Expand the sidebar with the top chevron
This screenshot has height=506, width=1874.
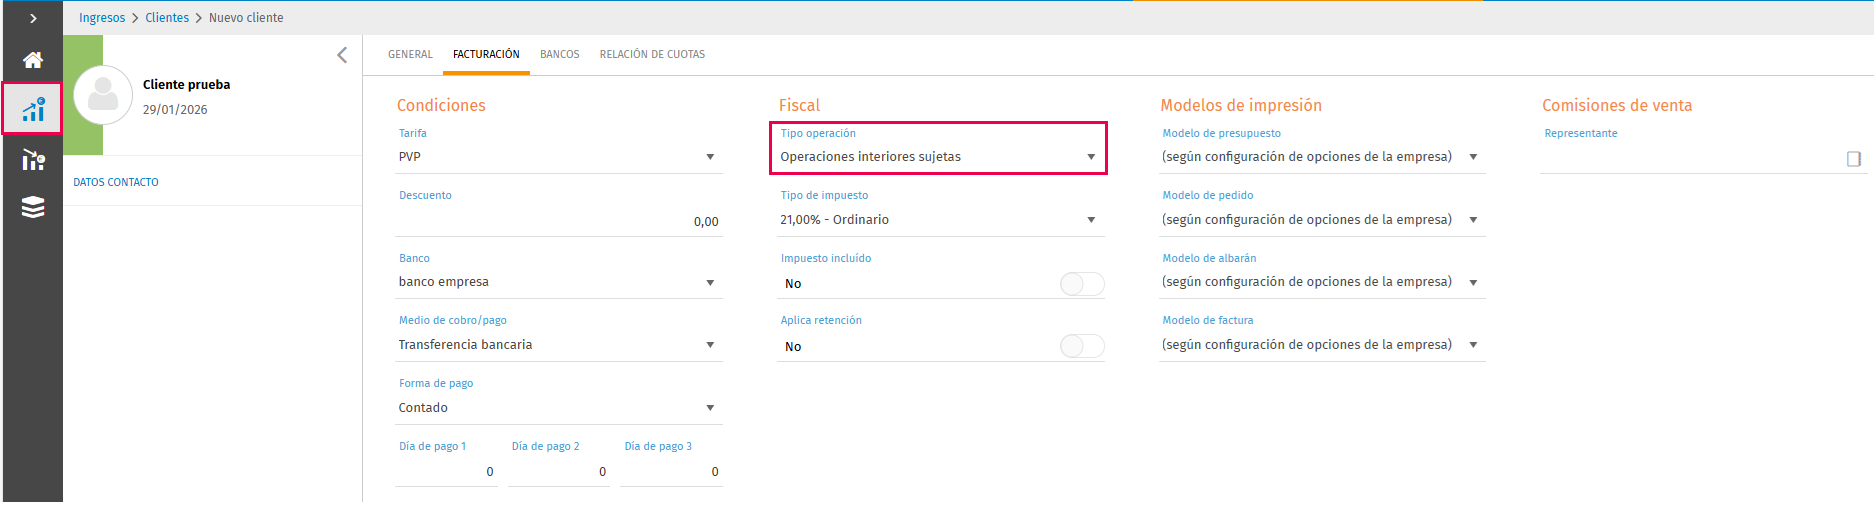33,18
